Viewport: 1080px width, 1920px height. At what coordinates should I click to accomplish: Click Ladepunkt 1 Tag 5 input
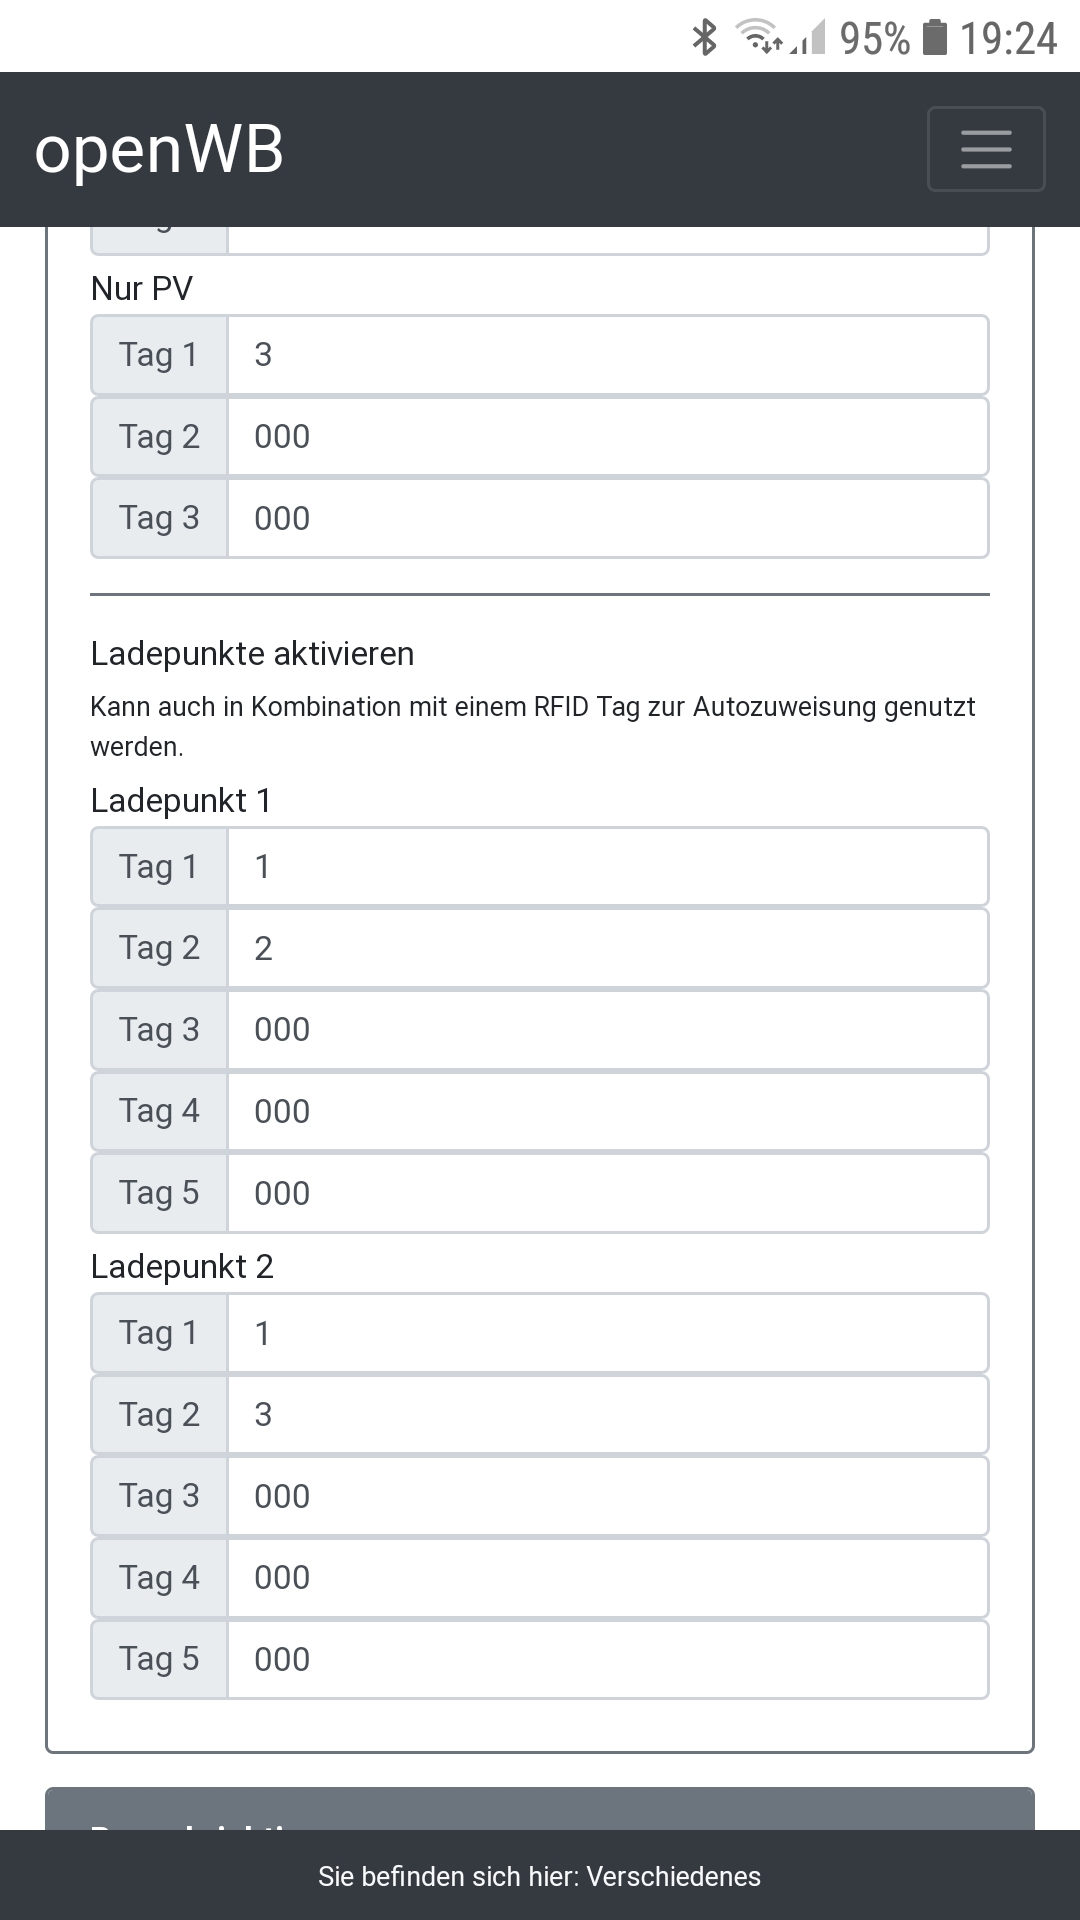point(608,1193)
